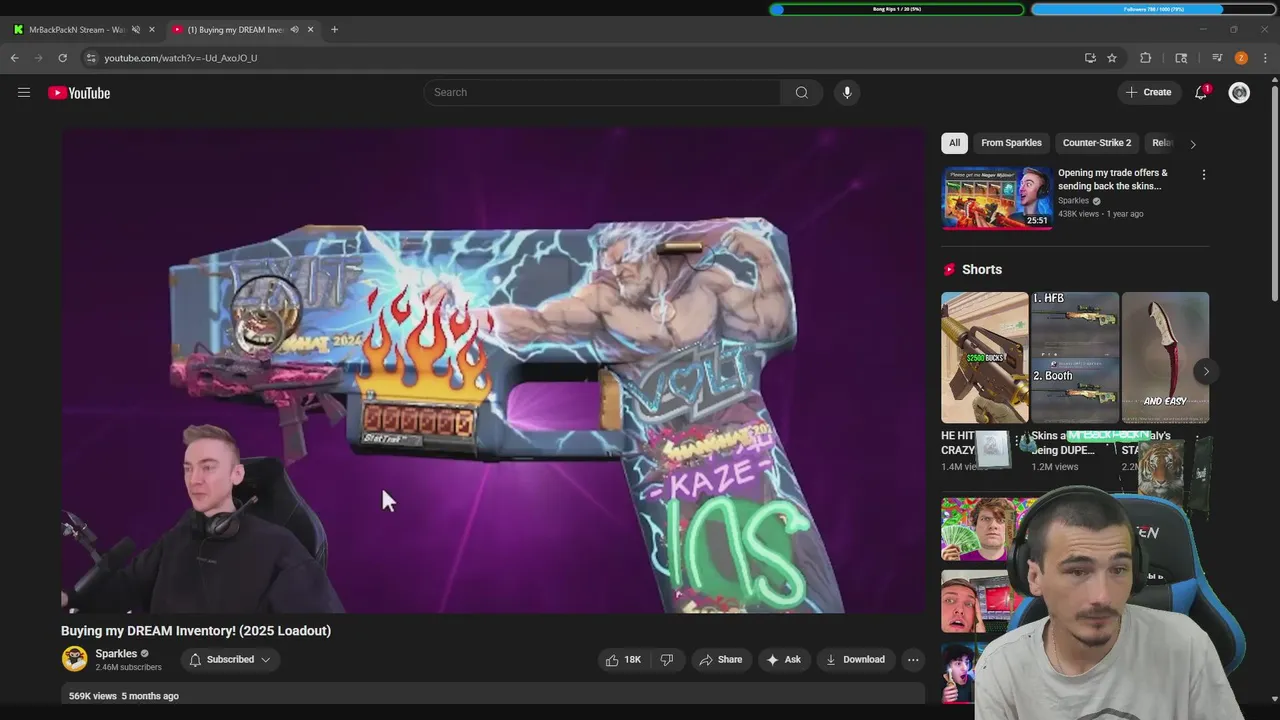The height and width of the screenshot is (720, 1280).
Task: Open the YouTube hamburger guide menu
Action: (x=24, y=93)
